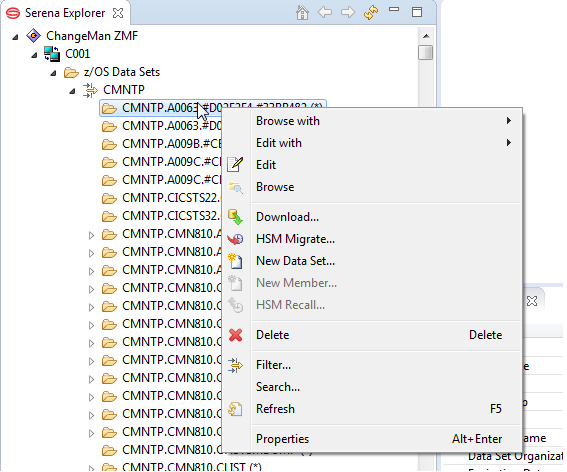This screenshot has height=472, width=567.
Task: Click the Download green arrow icon
Action: pyautogui.click(x=235, y=217)
